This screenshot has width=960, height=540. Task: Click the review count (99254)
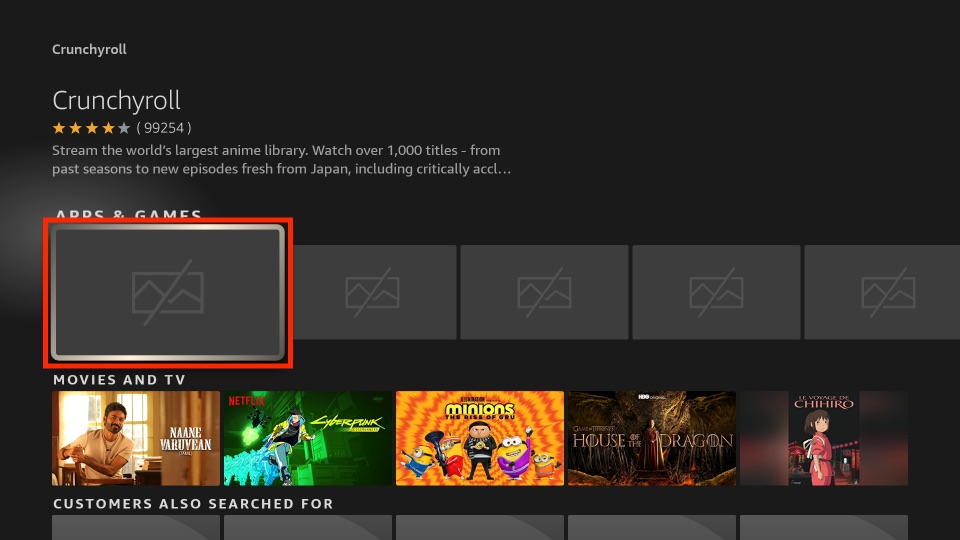pos(163,128)
